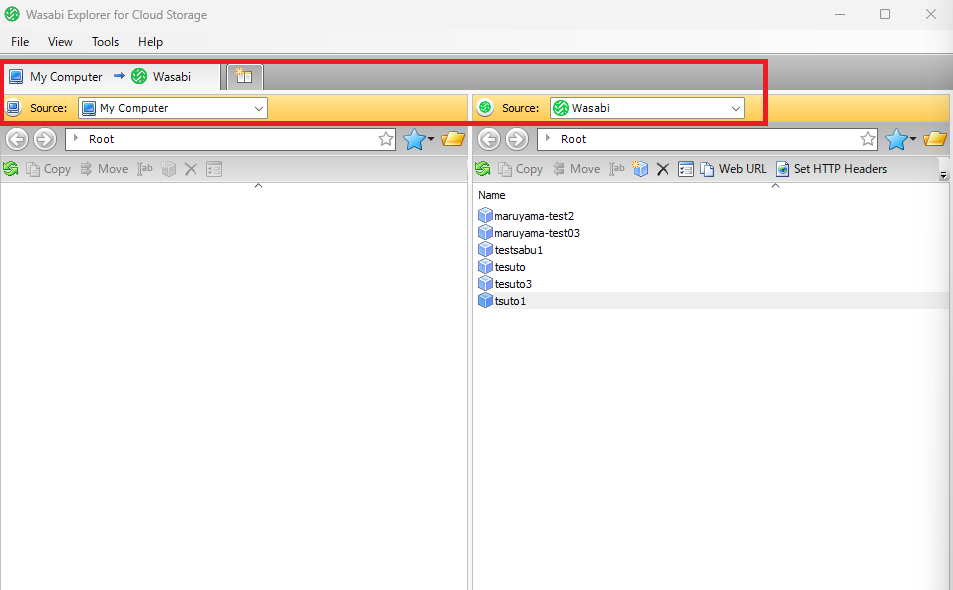Click Properties icon in left pane toolbar
Screen dimensions: 953x590
click(214, 169)
